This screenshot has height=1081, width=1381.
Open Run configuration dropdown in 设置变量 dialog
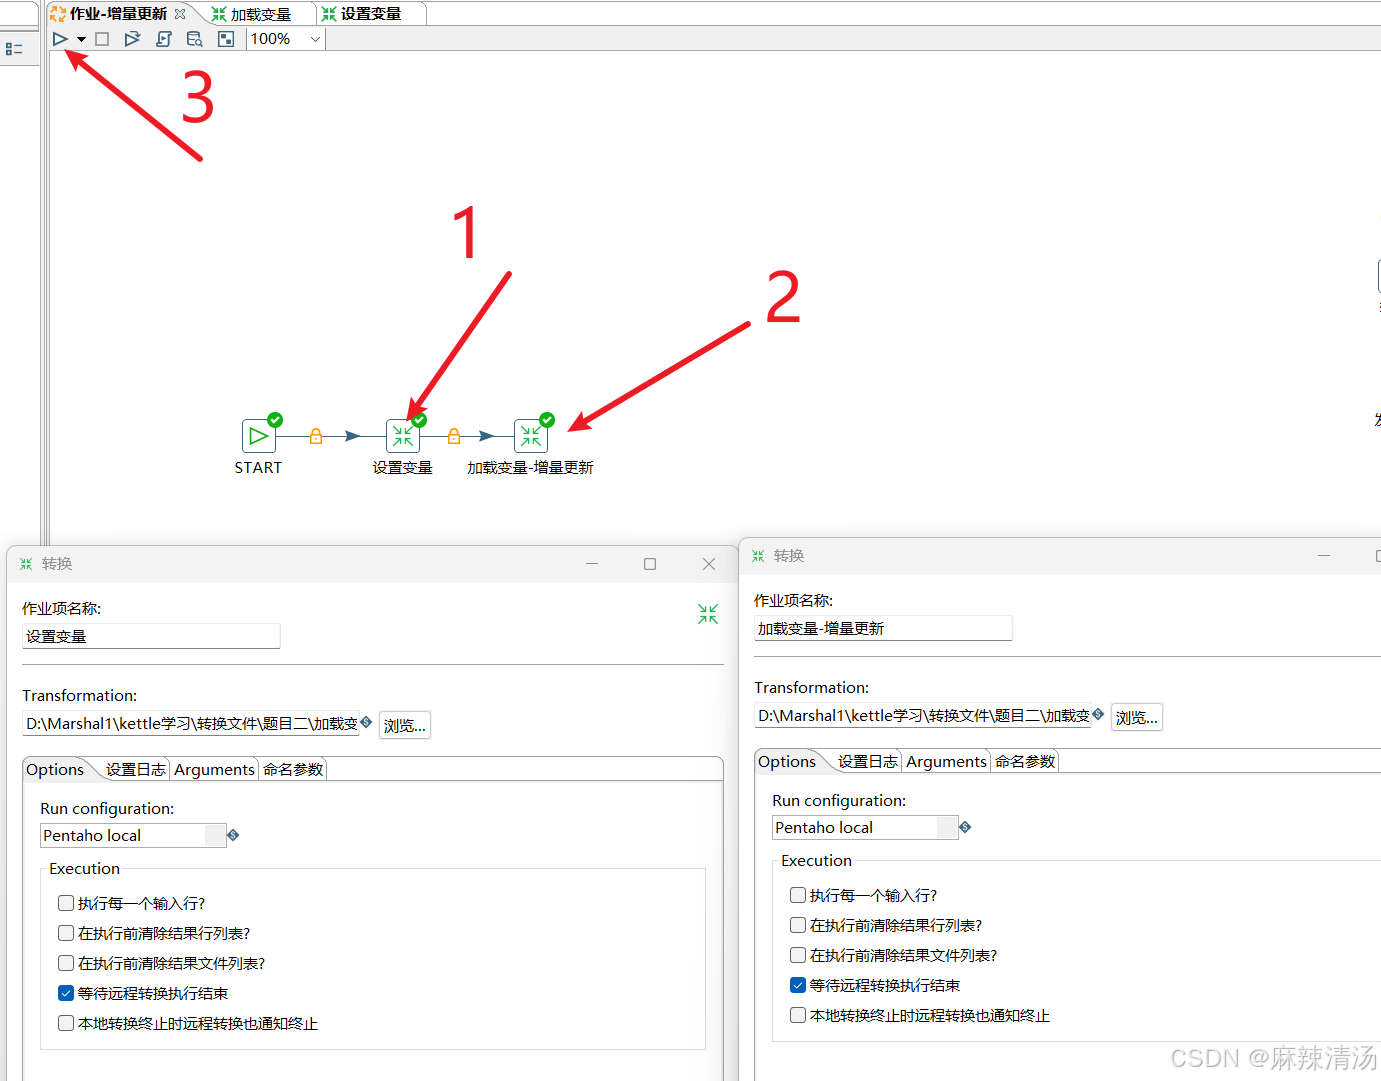(x=133, y=835)
